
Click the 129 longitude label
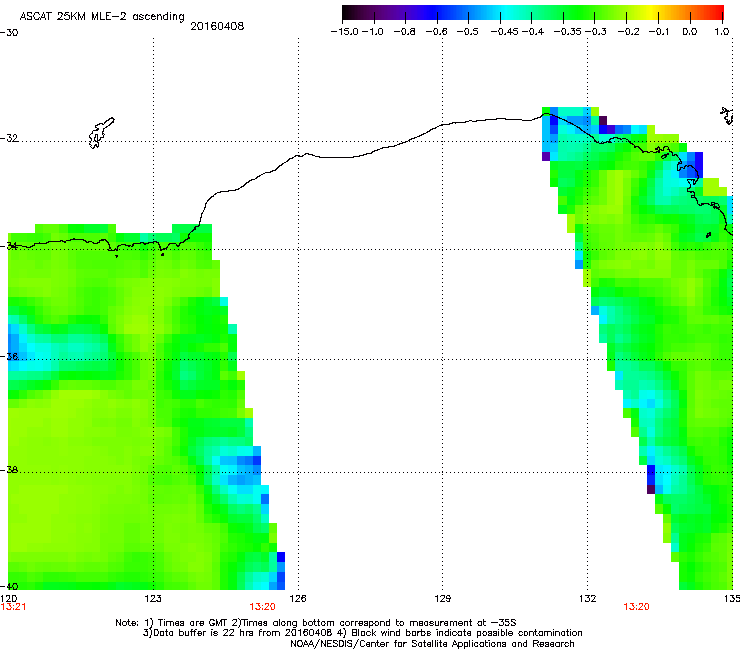[442, 599]
